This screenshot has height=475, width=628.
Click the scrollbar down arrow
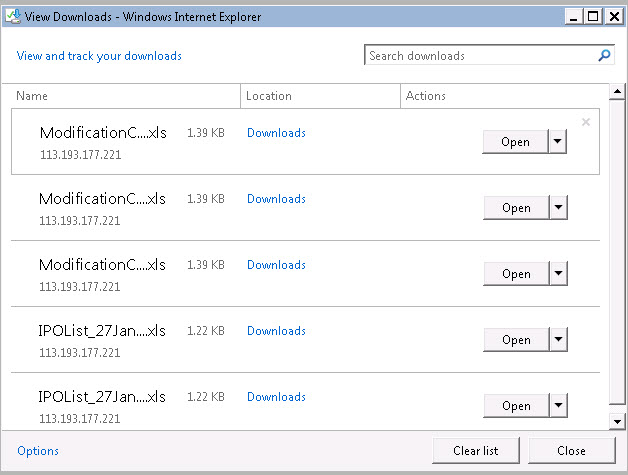[x=618, y=421]
